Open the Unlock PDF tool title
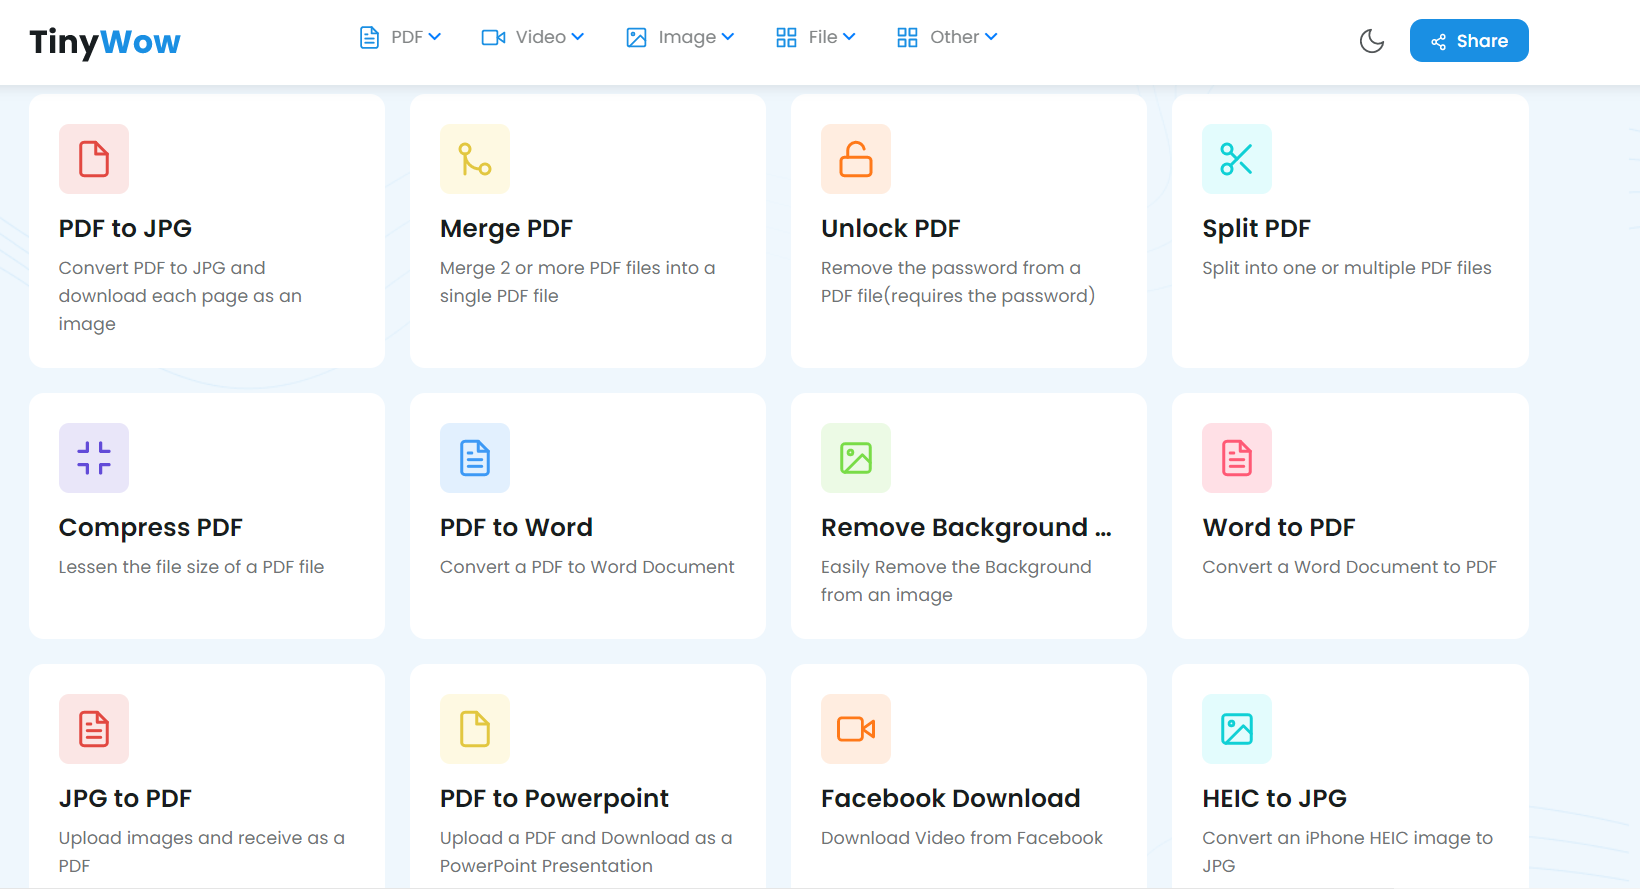This screenshot has height=889, width=1640. 890,229
